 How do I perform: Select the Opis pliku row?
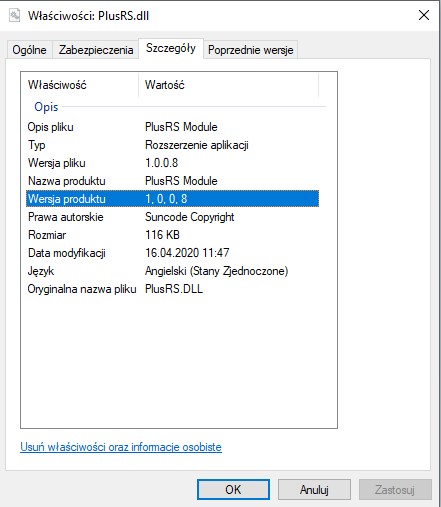172,127
